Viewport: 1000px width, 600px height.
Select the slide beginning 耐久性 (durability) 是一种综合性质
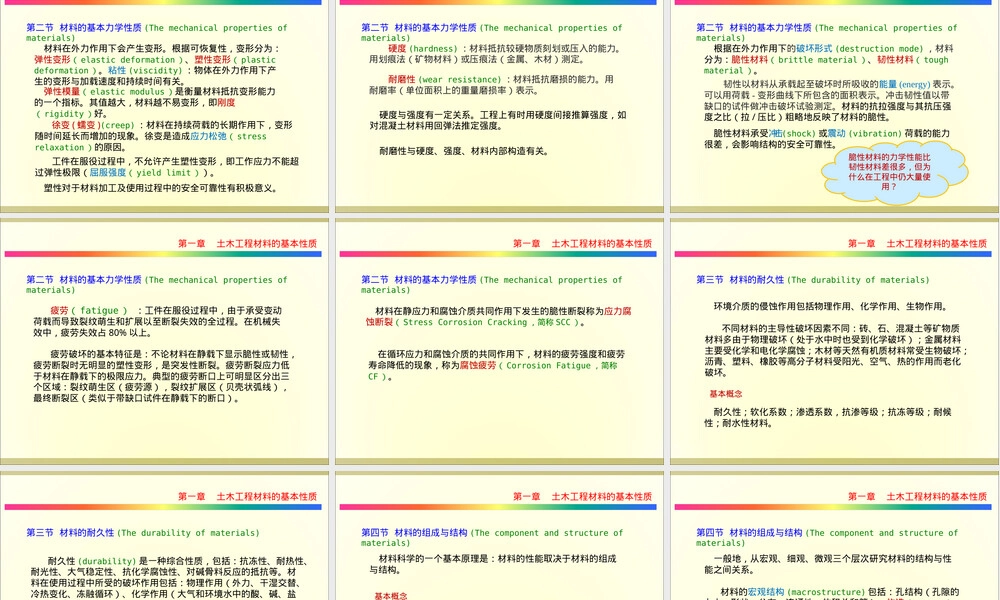(x=165, y=536)
